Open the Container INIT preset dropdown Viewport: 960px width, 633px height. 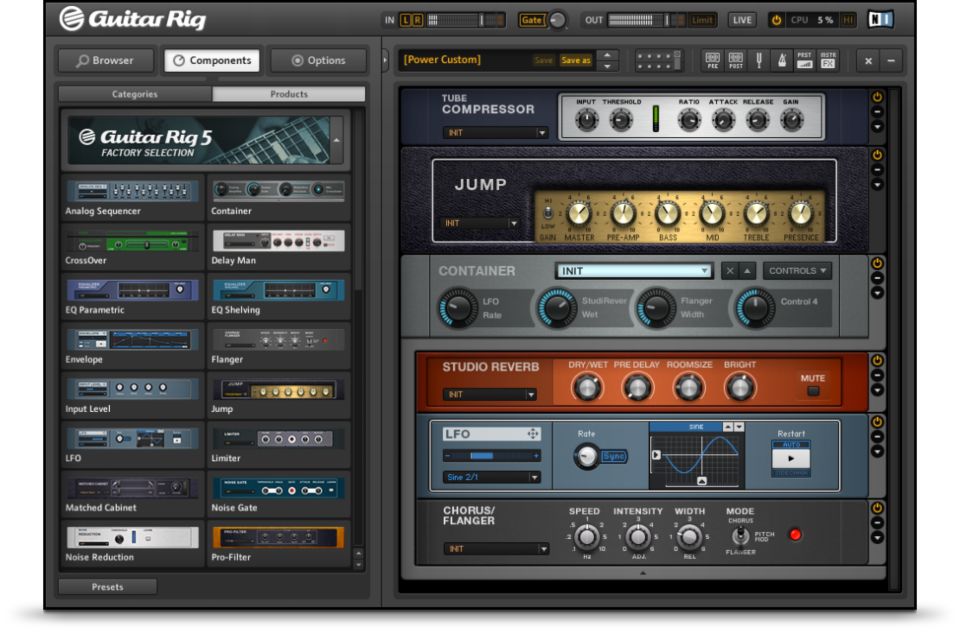pos(634,271)
